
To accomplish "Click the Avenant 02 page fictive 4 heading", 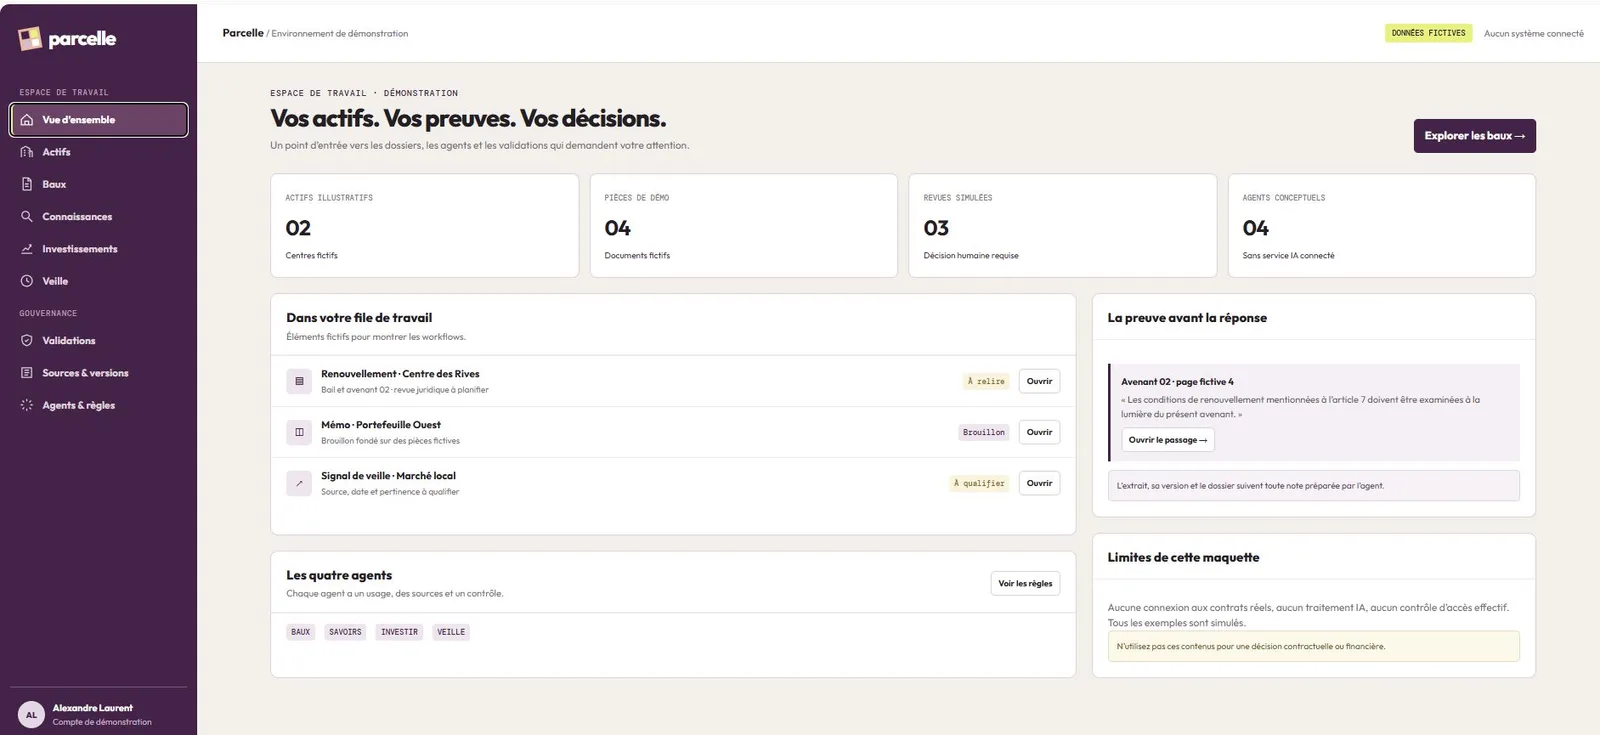I will coord(1177,382).
